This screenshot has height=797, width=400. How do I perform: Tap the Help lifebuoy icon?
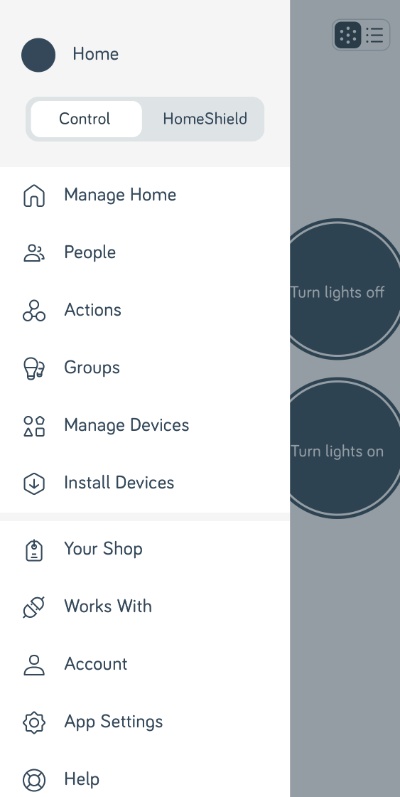tap(34, 780)
